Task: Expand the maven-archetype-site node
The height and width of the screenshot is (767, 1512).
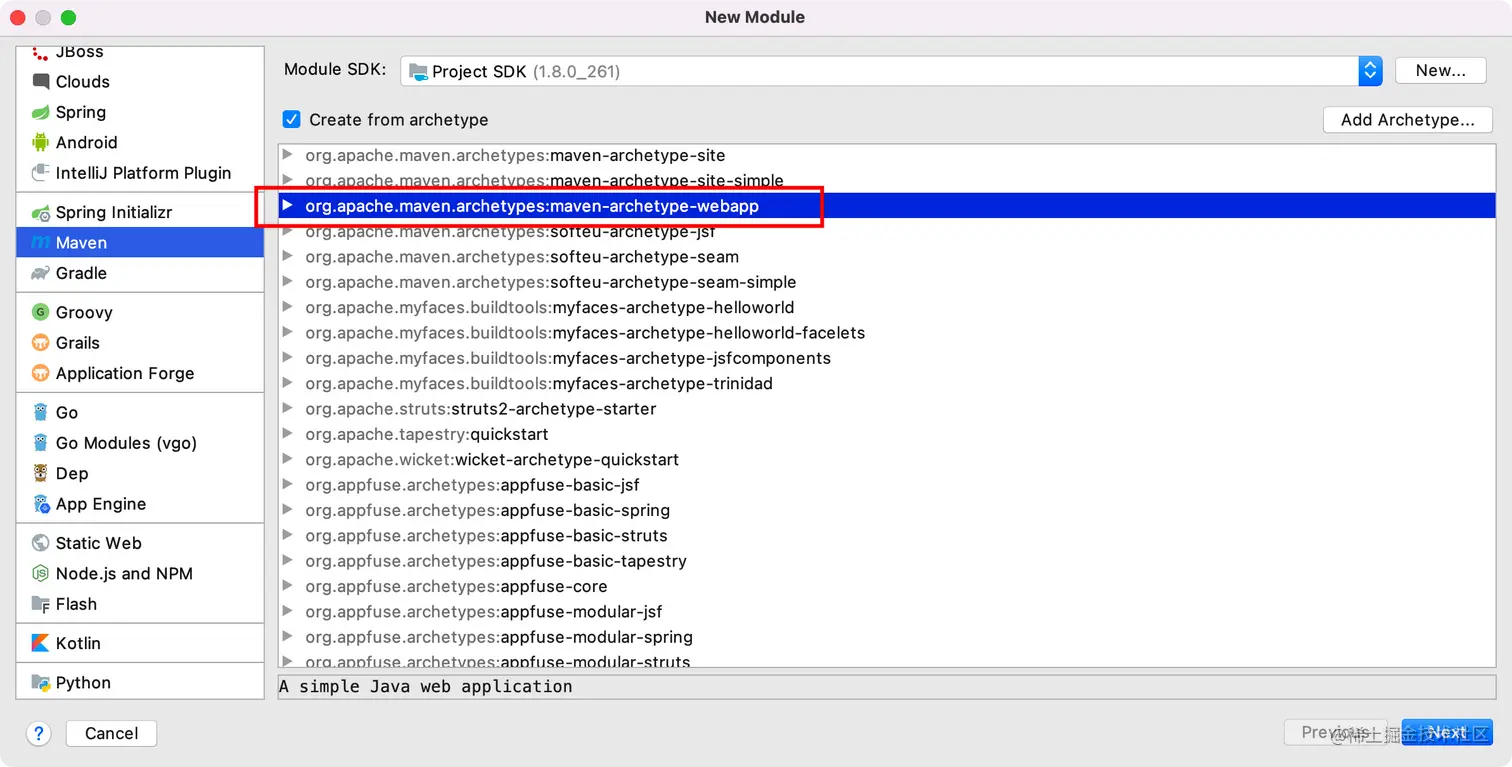Action: [x=288, y=155]
